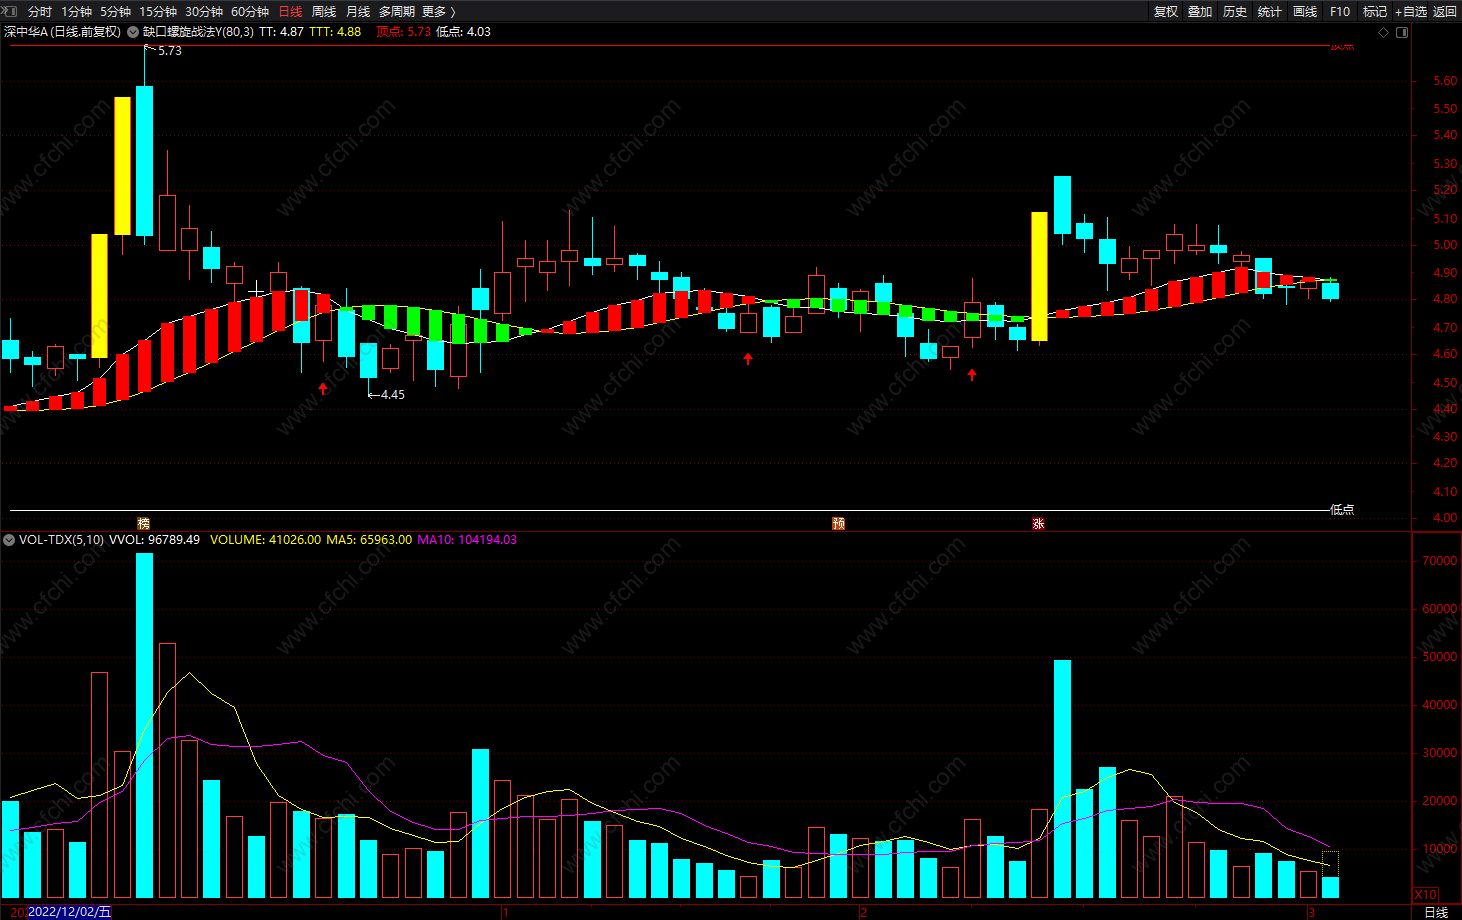Open the 统计 statistics button
Viewport: 1462px width, 920px height.
1270,12
